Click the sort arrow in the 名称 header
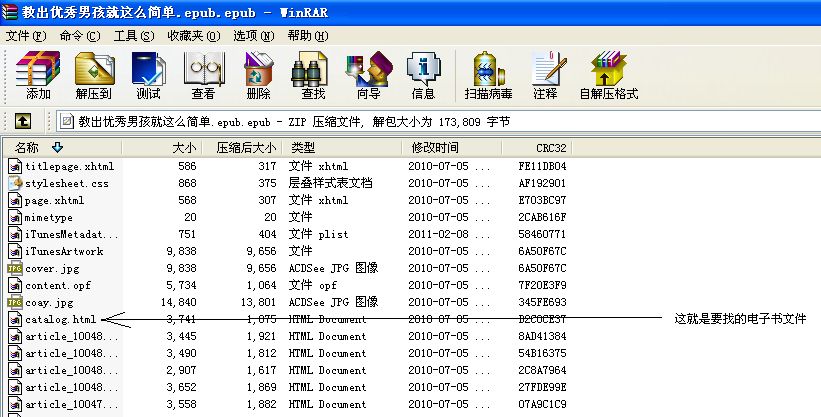The height and width of the screenshot is (417, 821). [x=58, y=148]
